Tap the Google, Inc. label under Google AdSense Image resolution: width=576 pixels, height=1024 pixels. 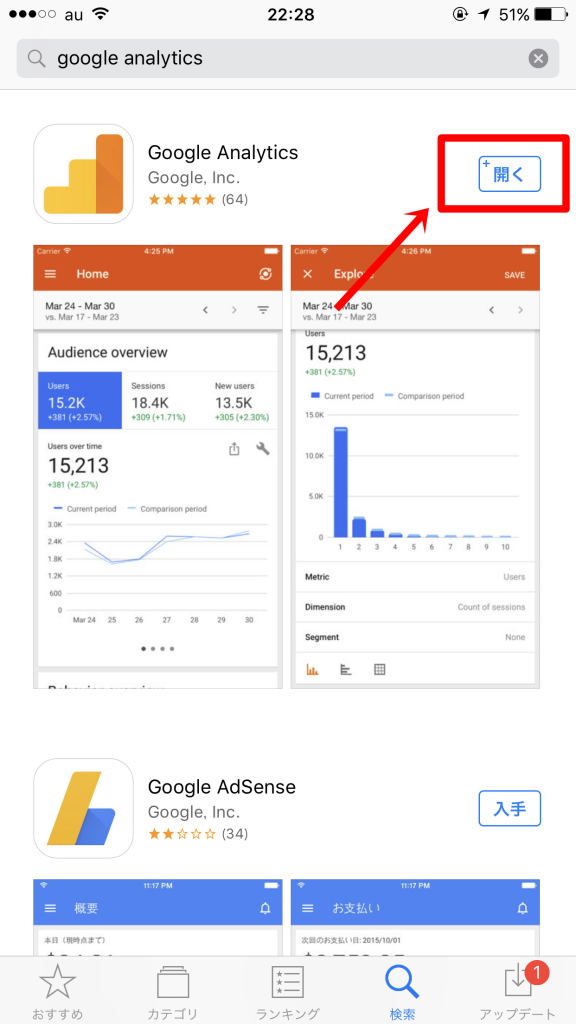click(194, 812)
